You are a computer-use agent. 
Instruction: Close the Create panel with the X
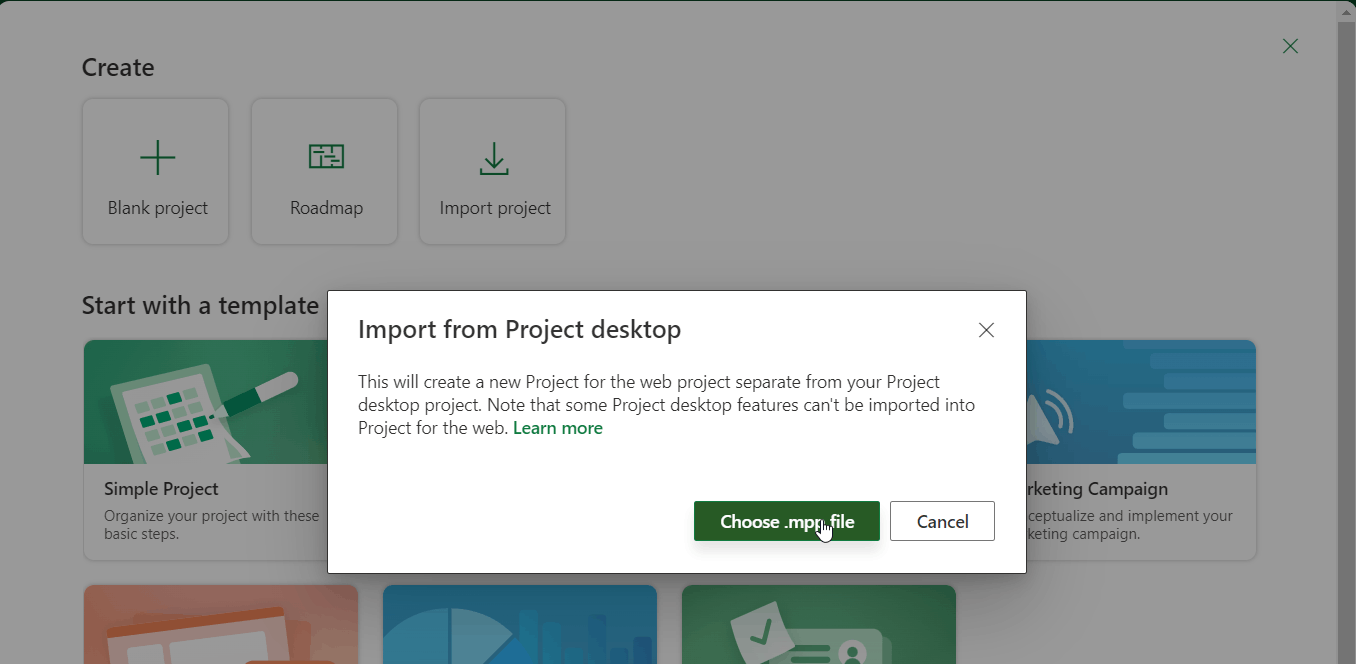click(x=1290, y=46)
